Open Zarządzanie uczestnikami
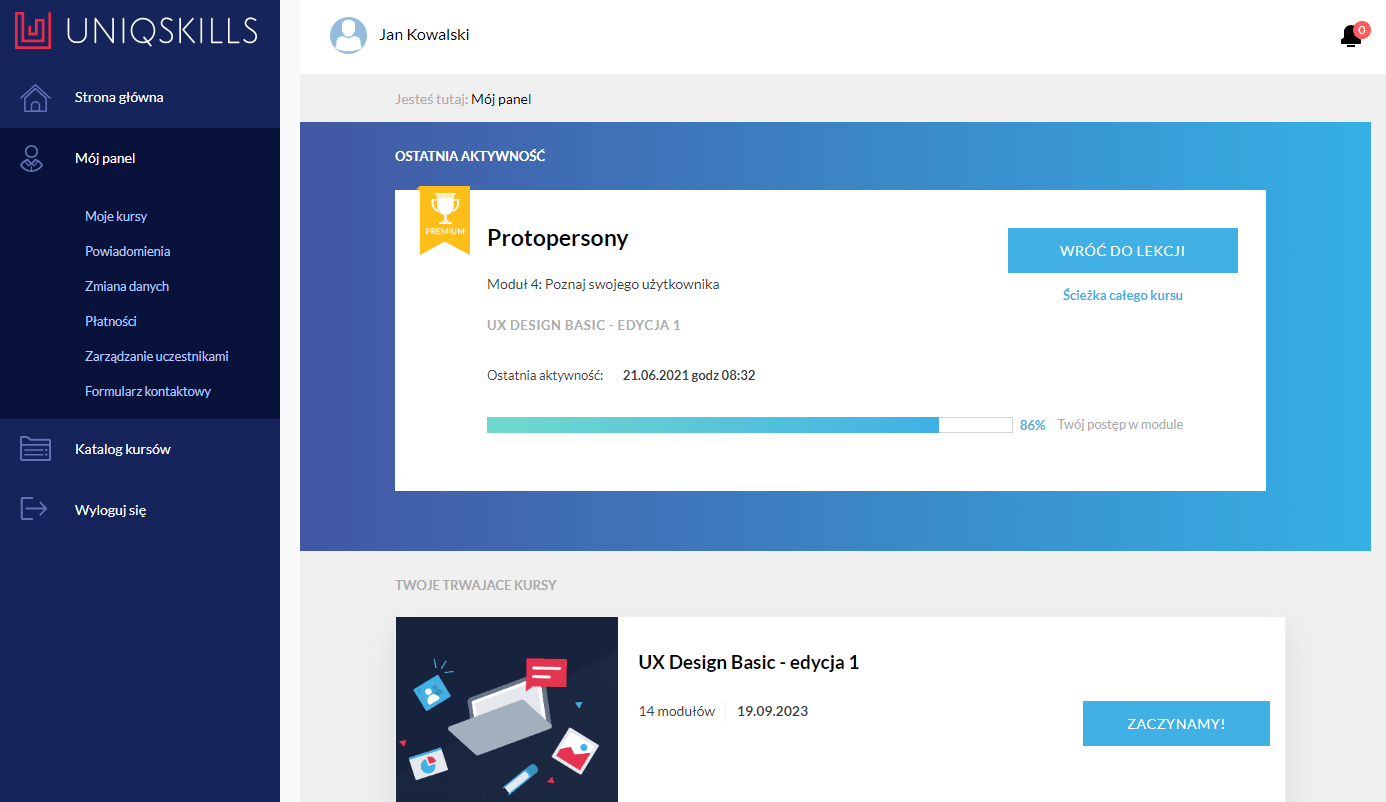Screen dimensions: 1386x802 tap(157, 356)
